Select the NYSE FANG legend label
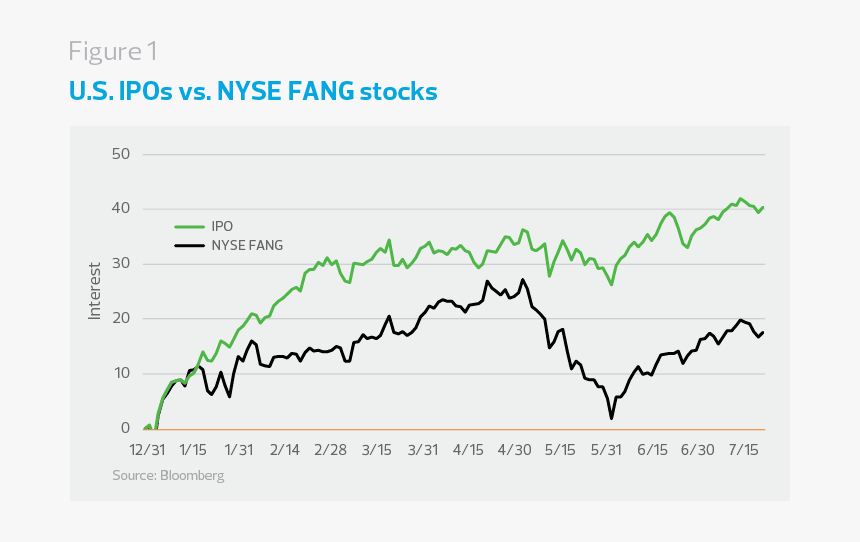860x542 pixels. click(x=243, y=245)
